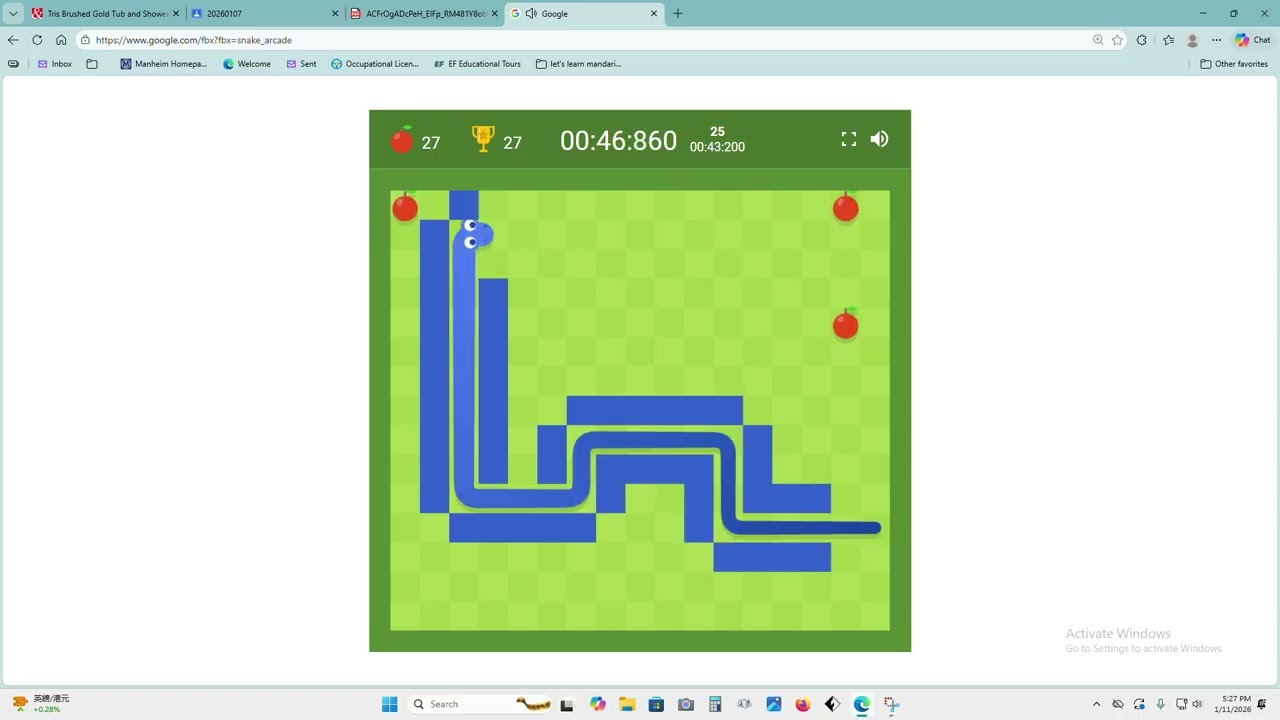Image resolution: width=1280 pixels, height=720 pixels.
Task: Launch Copilot from taskbar
Action: tap(598, 704)
